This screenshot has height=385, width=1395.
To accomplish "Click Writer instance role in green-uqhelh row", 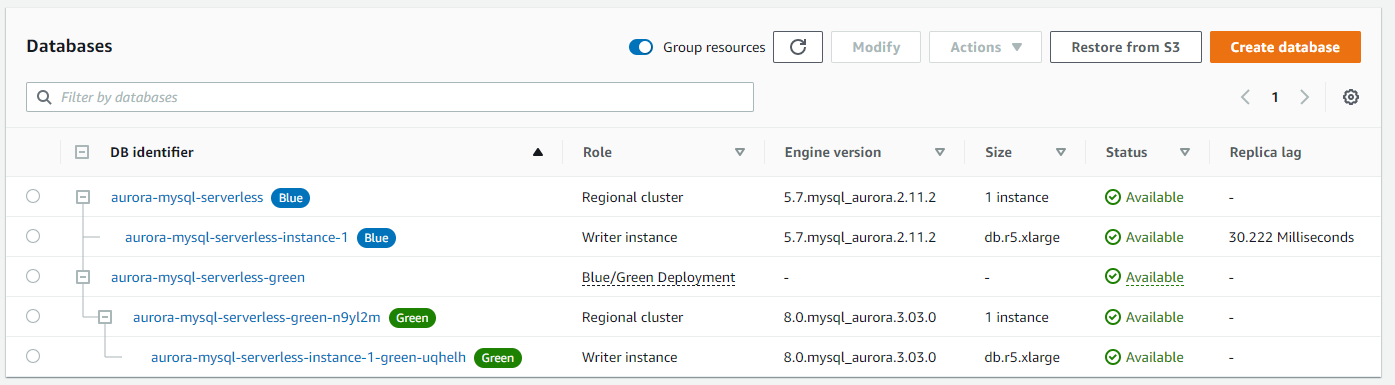I will coord(629,357).
